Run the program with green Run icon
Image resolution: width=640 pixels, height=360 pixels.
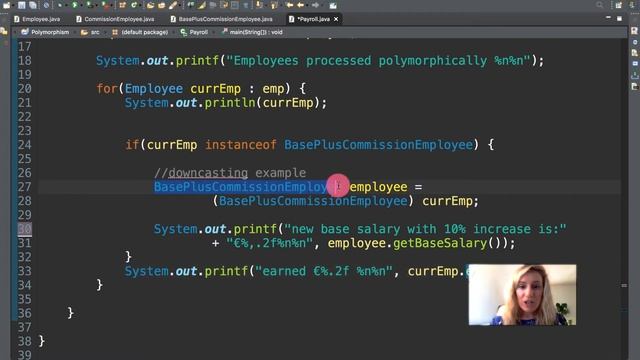[75, 5]
